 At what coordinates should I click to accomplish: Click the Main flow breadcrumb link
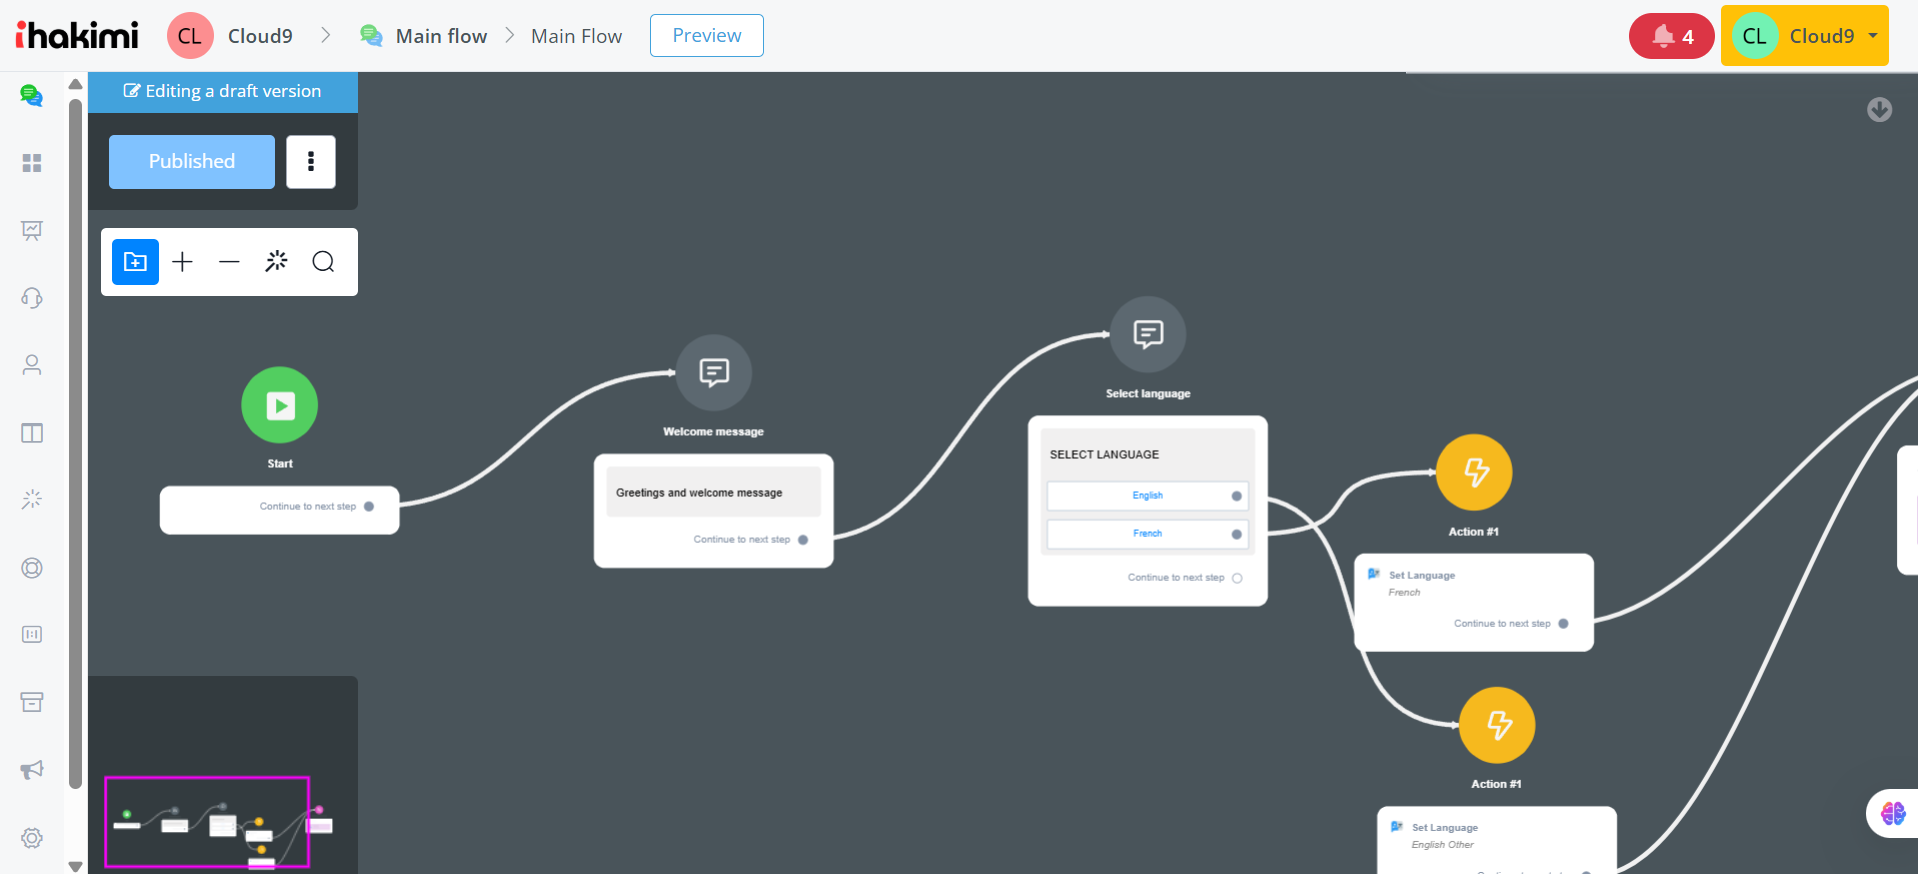[x=441, y=36]
